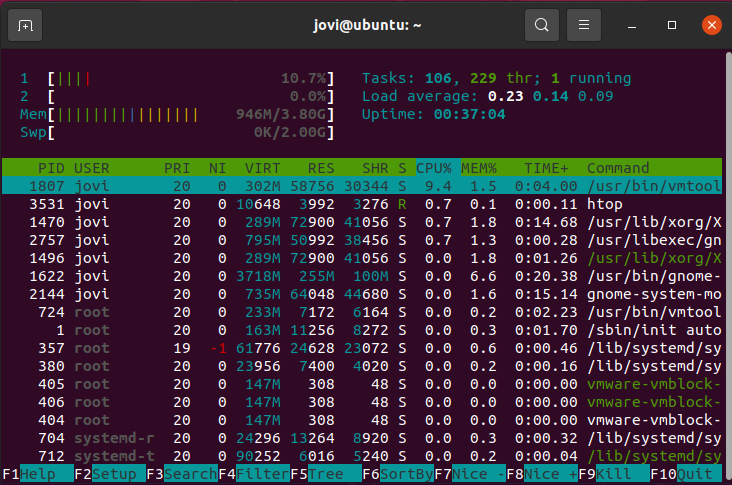This screenshot has height=485, width=732.
Task: Select process row PID 2757
Action: pyautogui.click(x=362, y=240)
